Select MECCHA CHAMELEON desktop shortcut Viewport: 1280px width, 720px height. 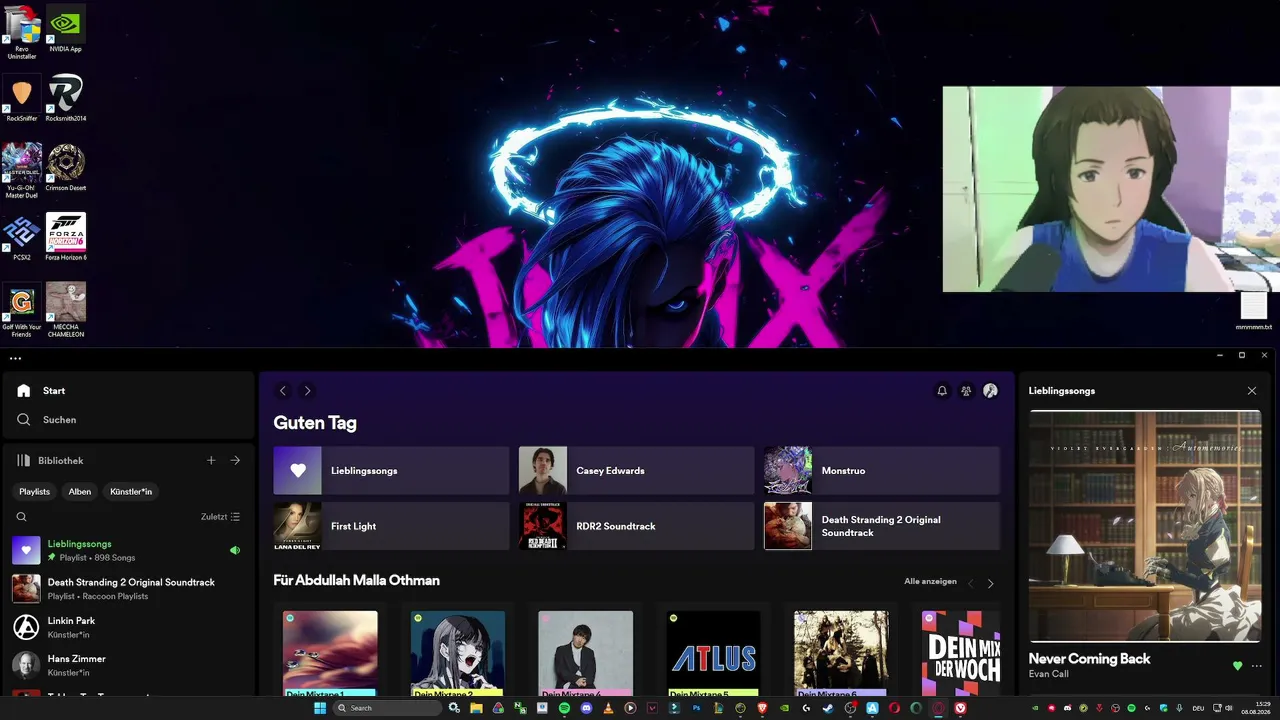pyautogui.click(x=66, y=310)
